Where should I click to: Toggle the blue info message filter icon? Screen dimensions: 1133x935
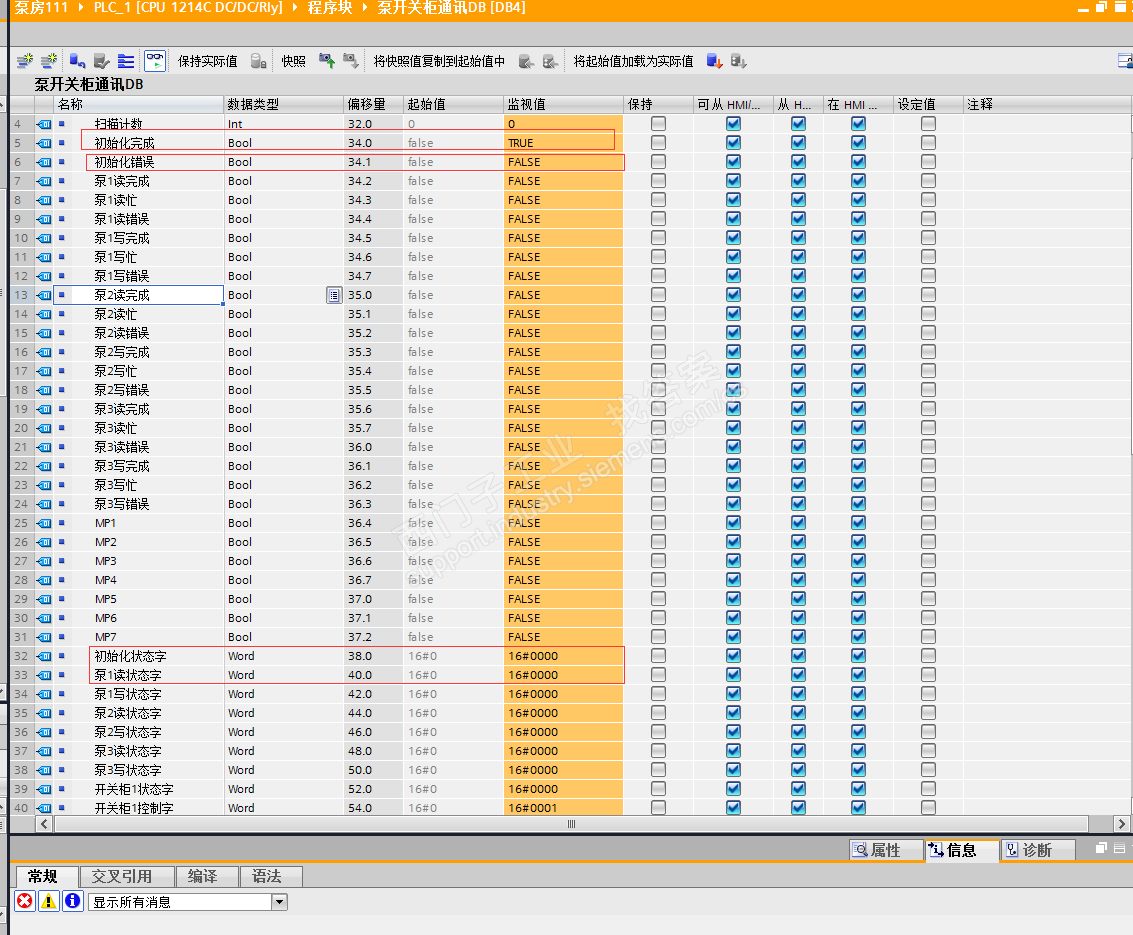point(72,901)
